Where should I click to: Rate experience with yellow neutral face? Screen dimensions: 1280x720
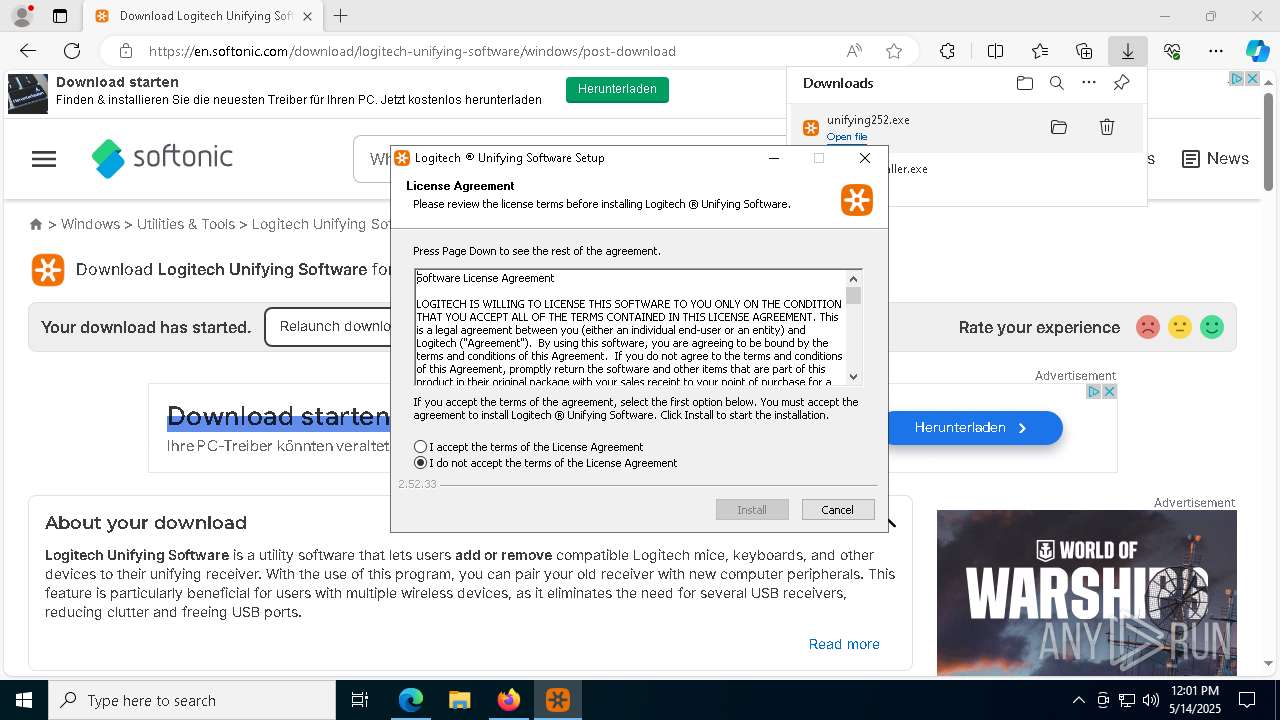(x=1180, y=327)
